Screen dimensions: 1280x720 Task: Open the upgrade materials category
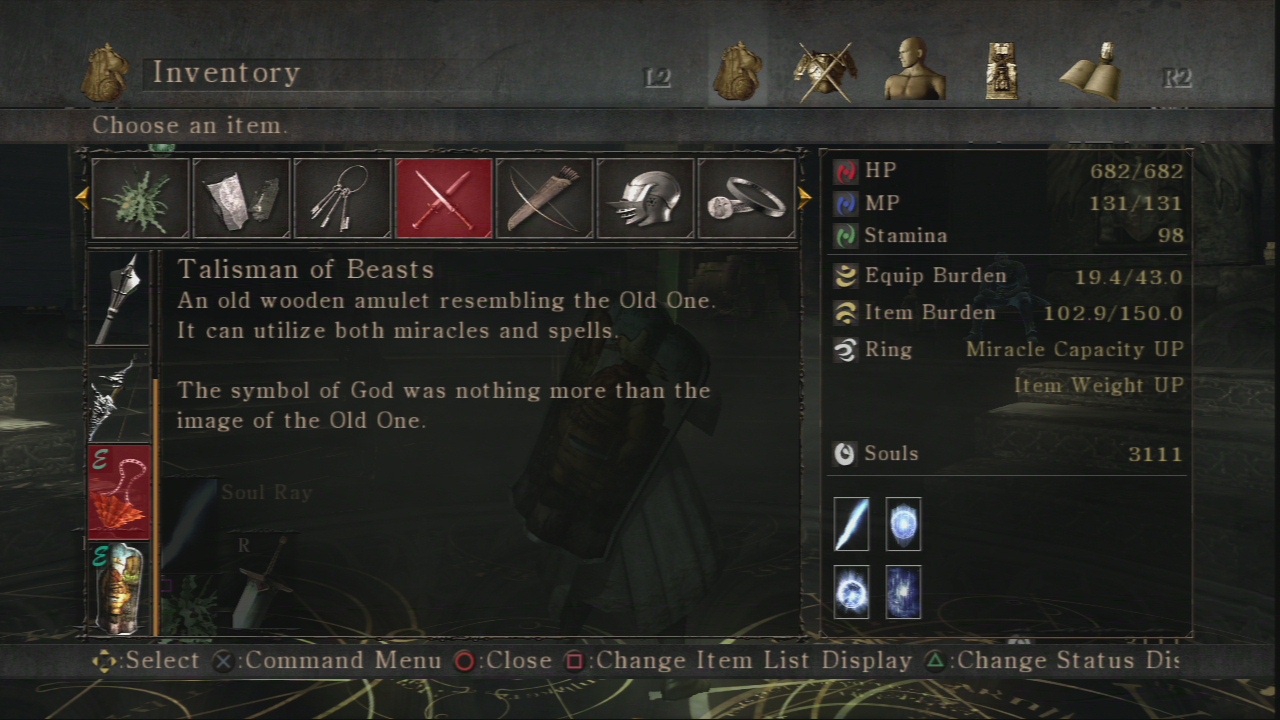pos(241,198)
